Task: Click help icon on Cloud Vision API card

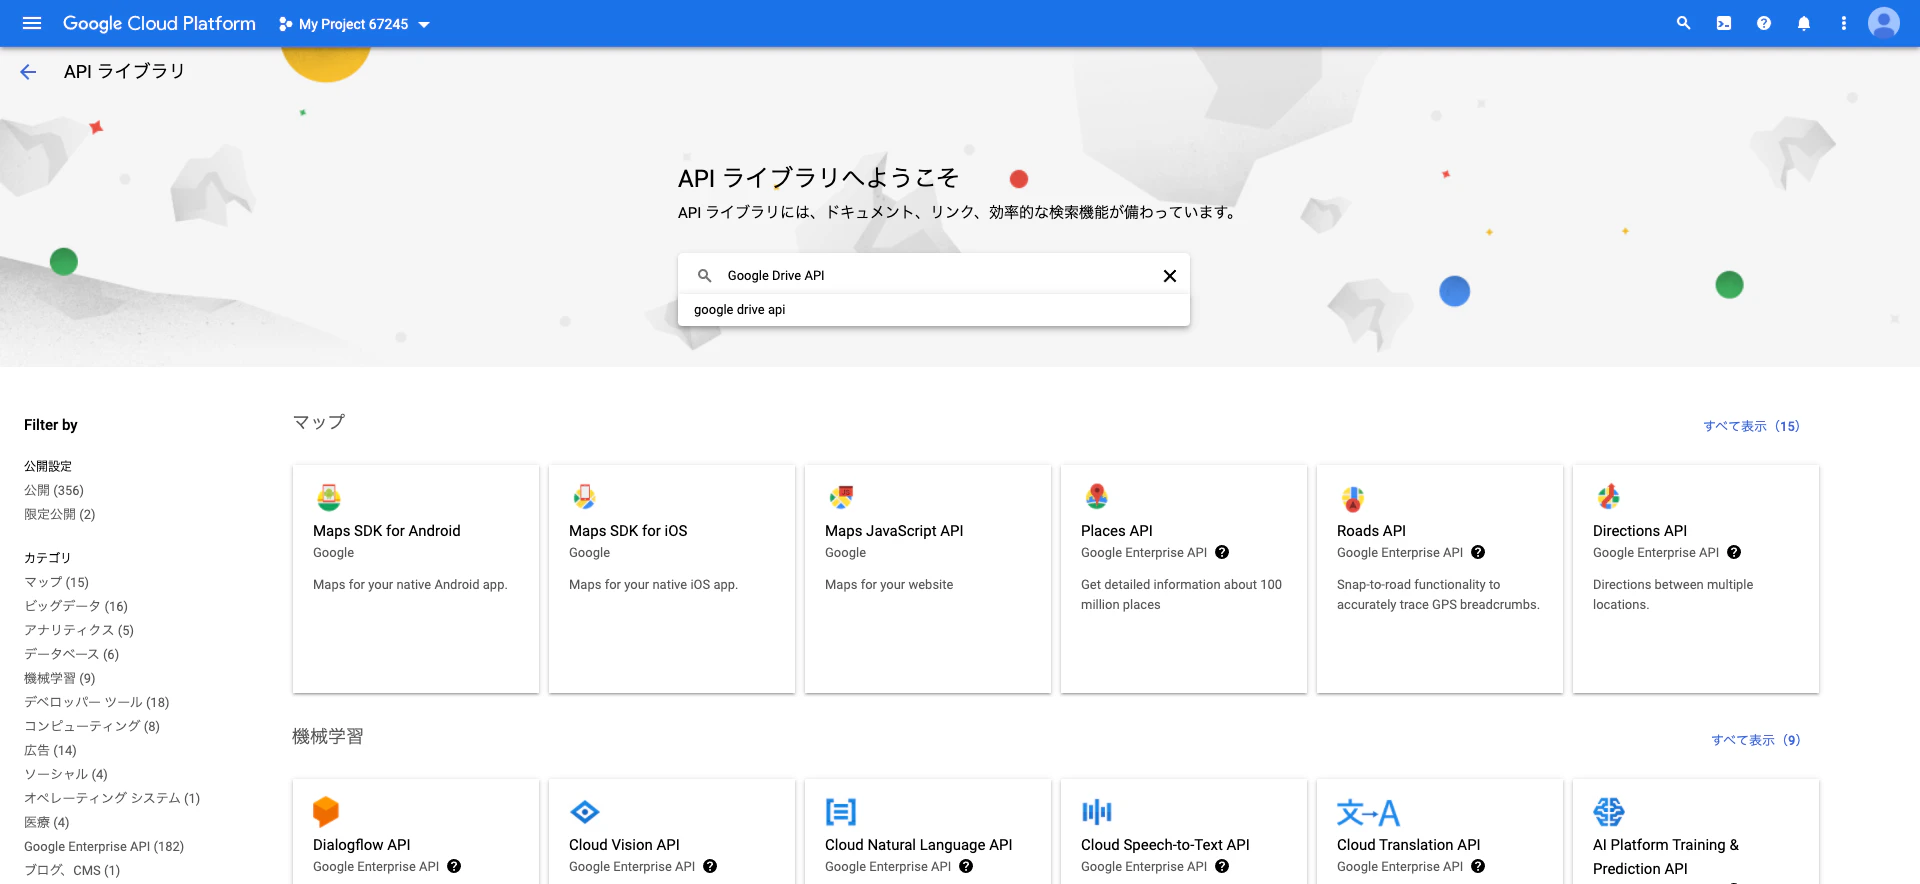Action: [x=710, y=867]
